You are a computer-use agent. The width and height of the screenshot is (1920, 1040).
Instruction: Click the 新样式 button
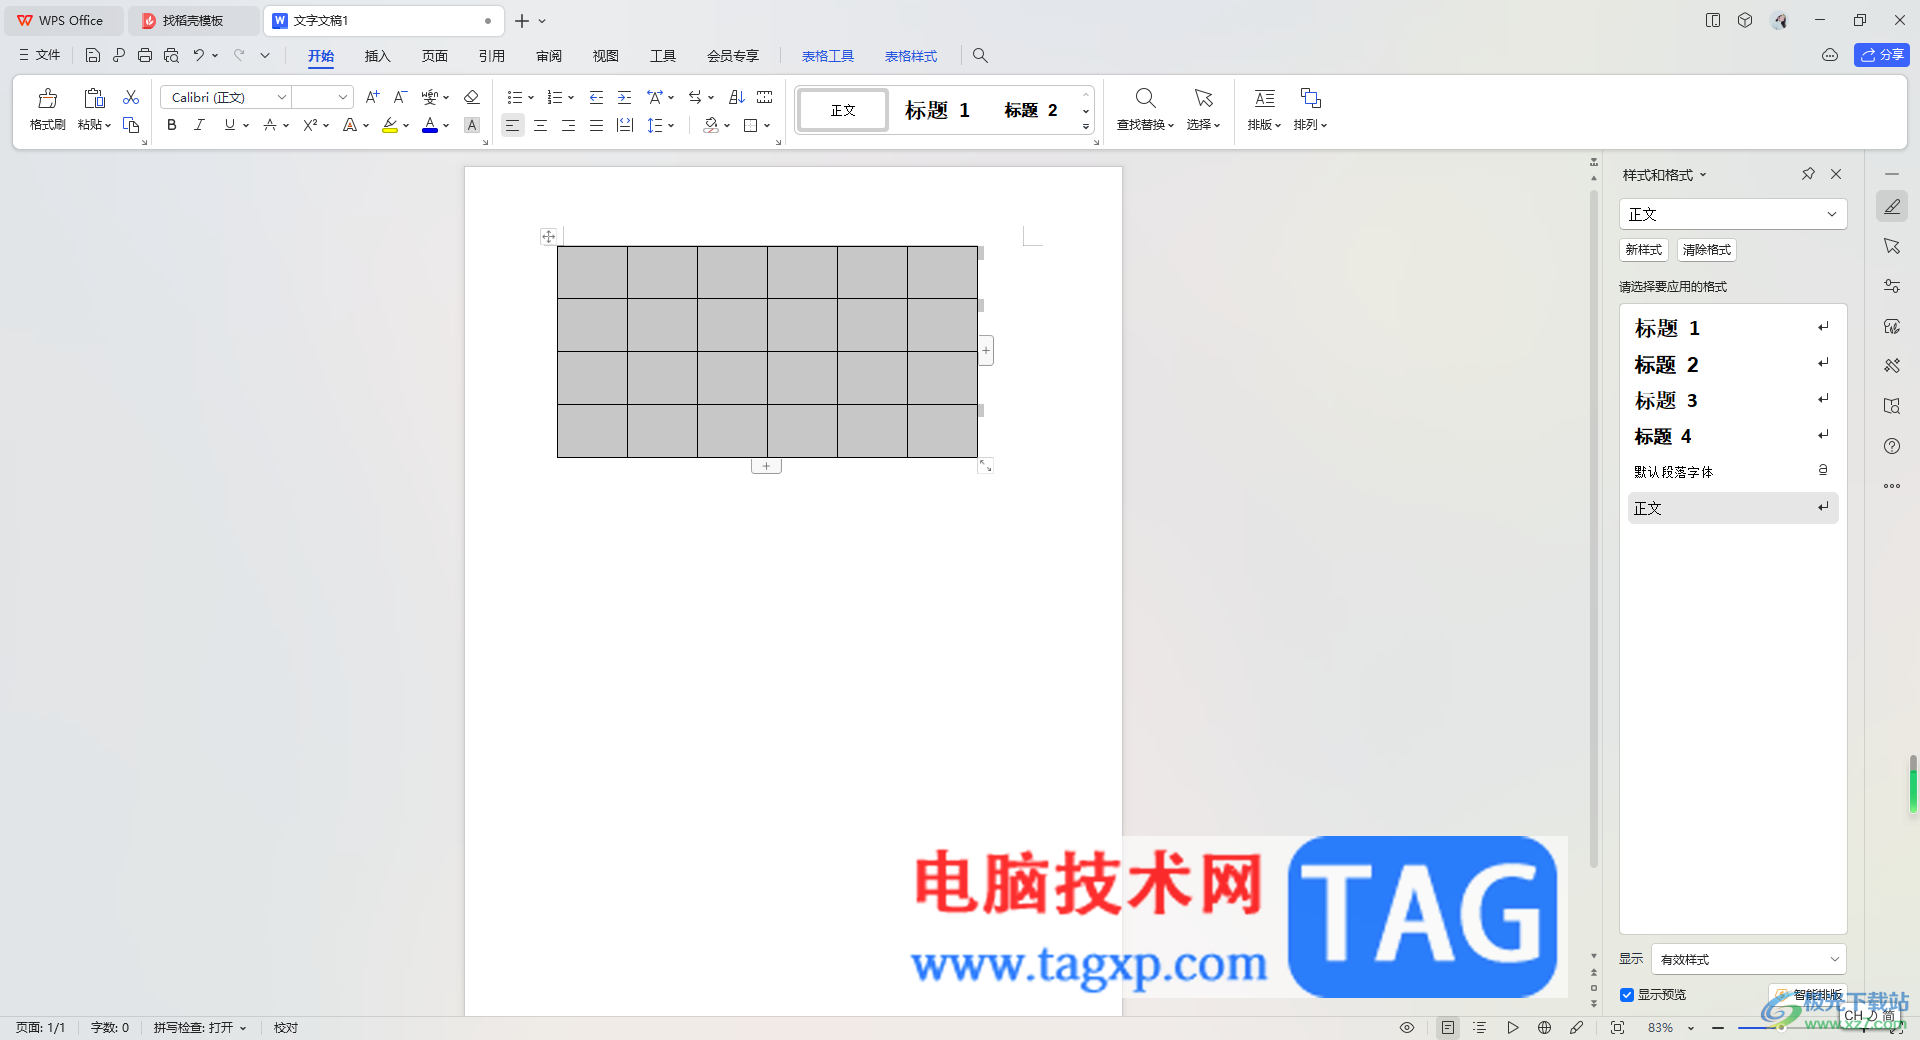click(x=1643, y=250)
